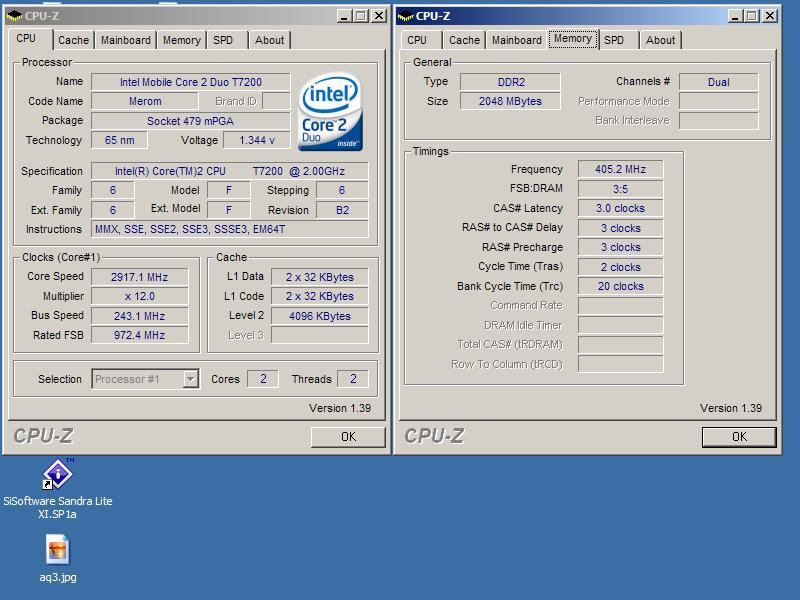The height and width of the screenshot is (600, 800).
Task: Click the L1 Data value '2 x 32 KBytes'
Action: [x=320, y=277]
